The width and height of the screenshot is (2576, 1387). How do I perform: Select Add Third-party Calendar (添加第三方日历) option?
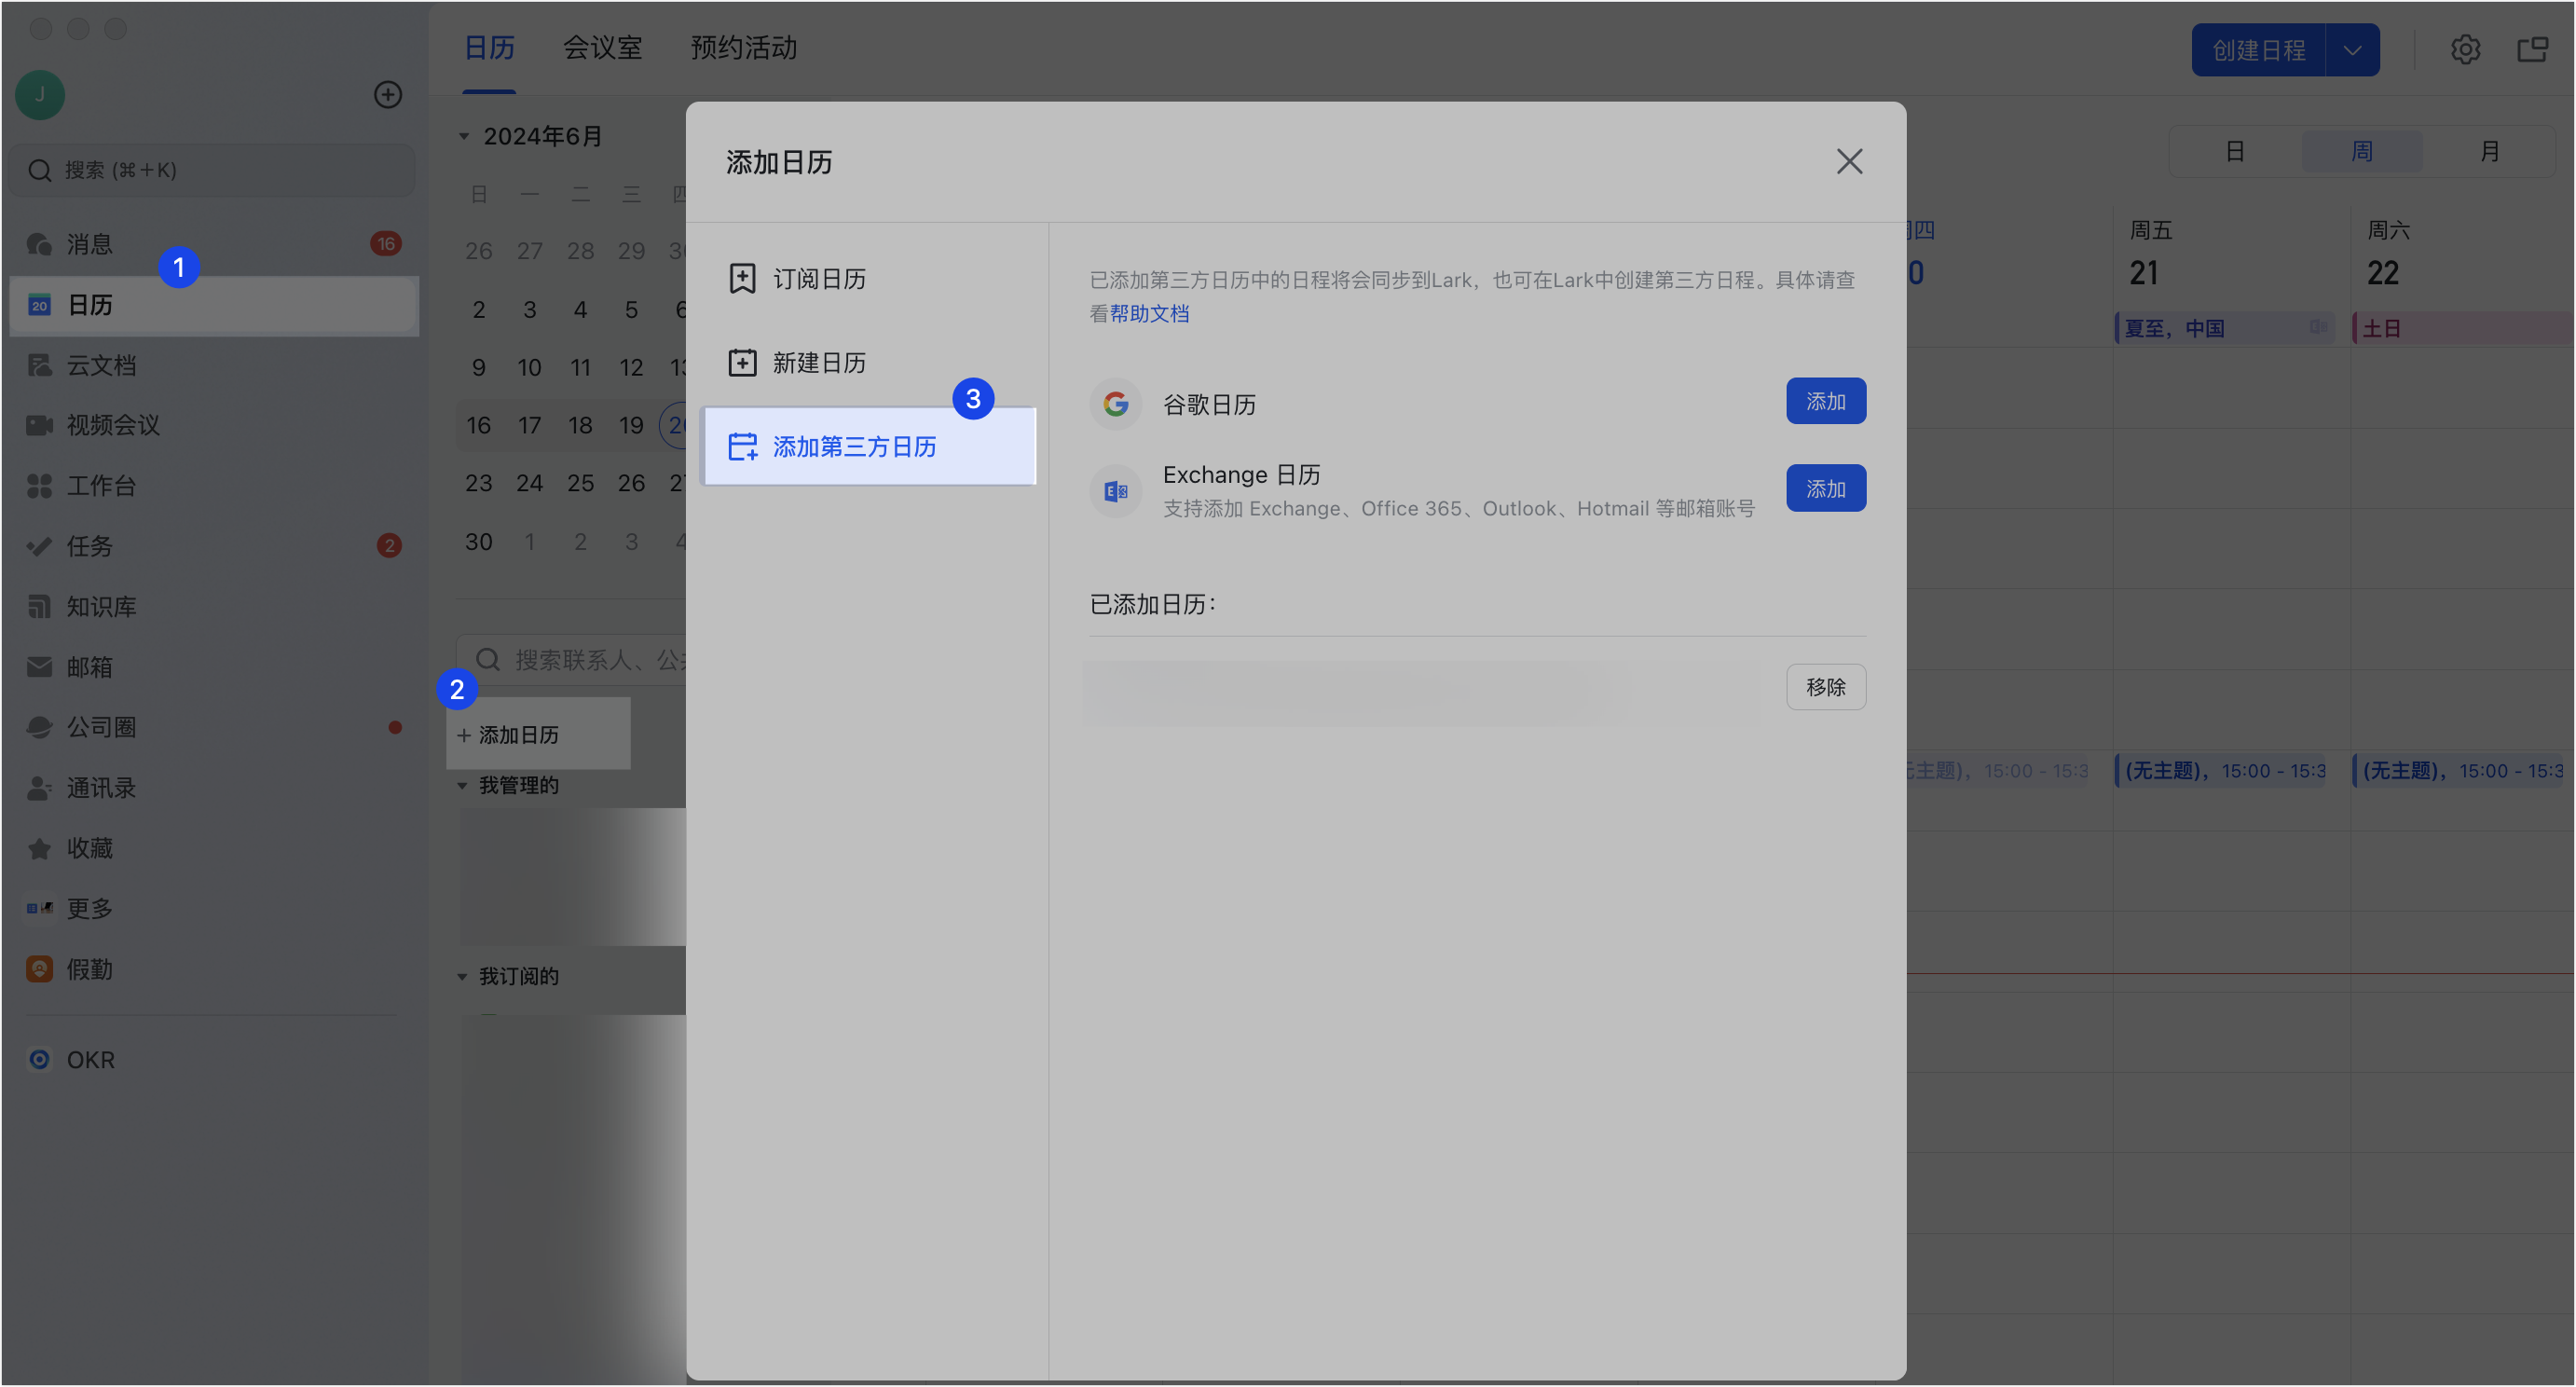tap(868, 446)
